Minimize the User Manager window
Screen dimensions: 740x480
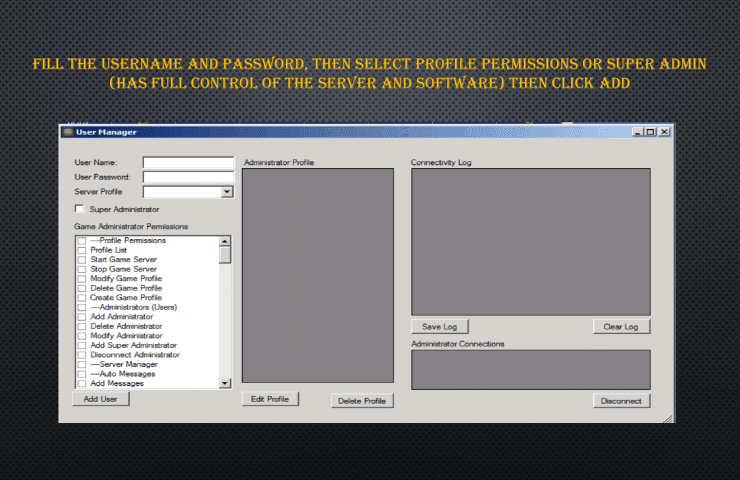(638, 132)
